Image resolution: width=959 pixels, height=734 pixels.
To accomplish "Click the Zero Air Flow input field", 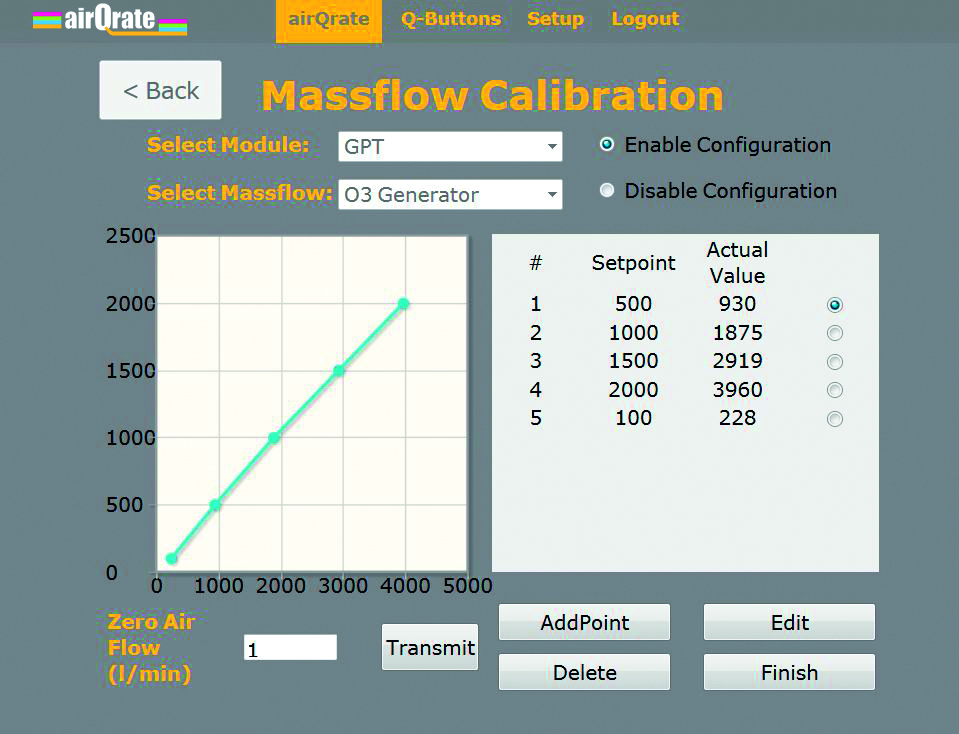I will tap(290, 647).
